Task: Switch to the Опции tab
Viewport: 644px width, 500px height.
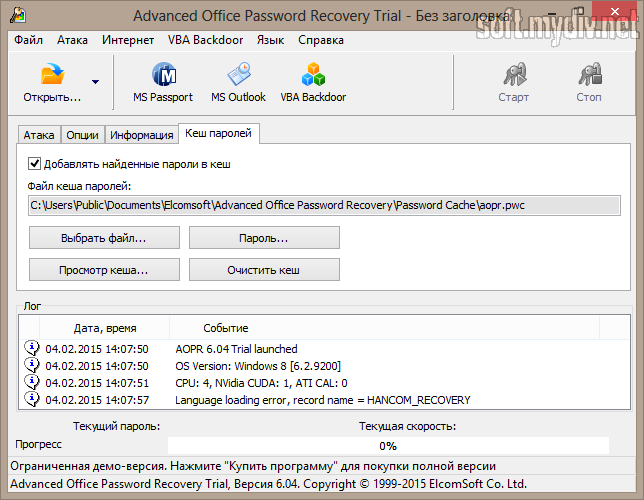Action: point(83,135)
